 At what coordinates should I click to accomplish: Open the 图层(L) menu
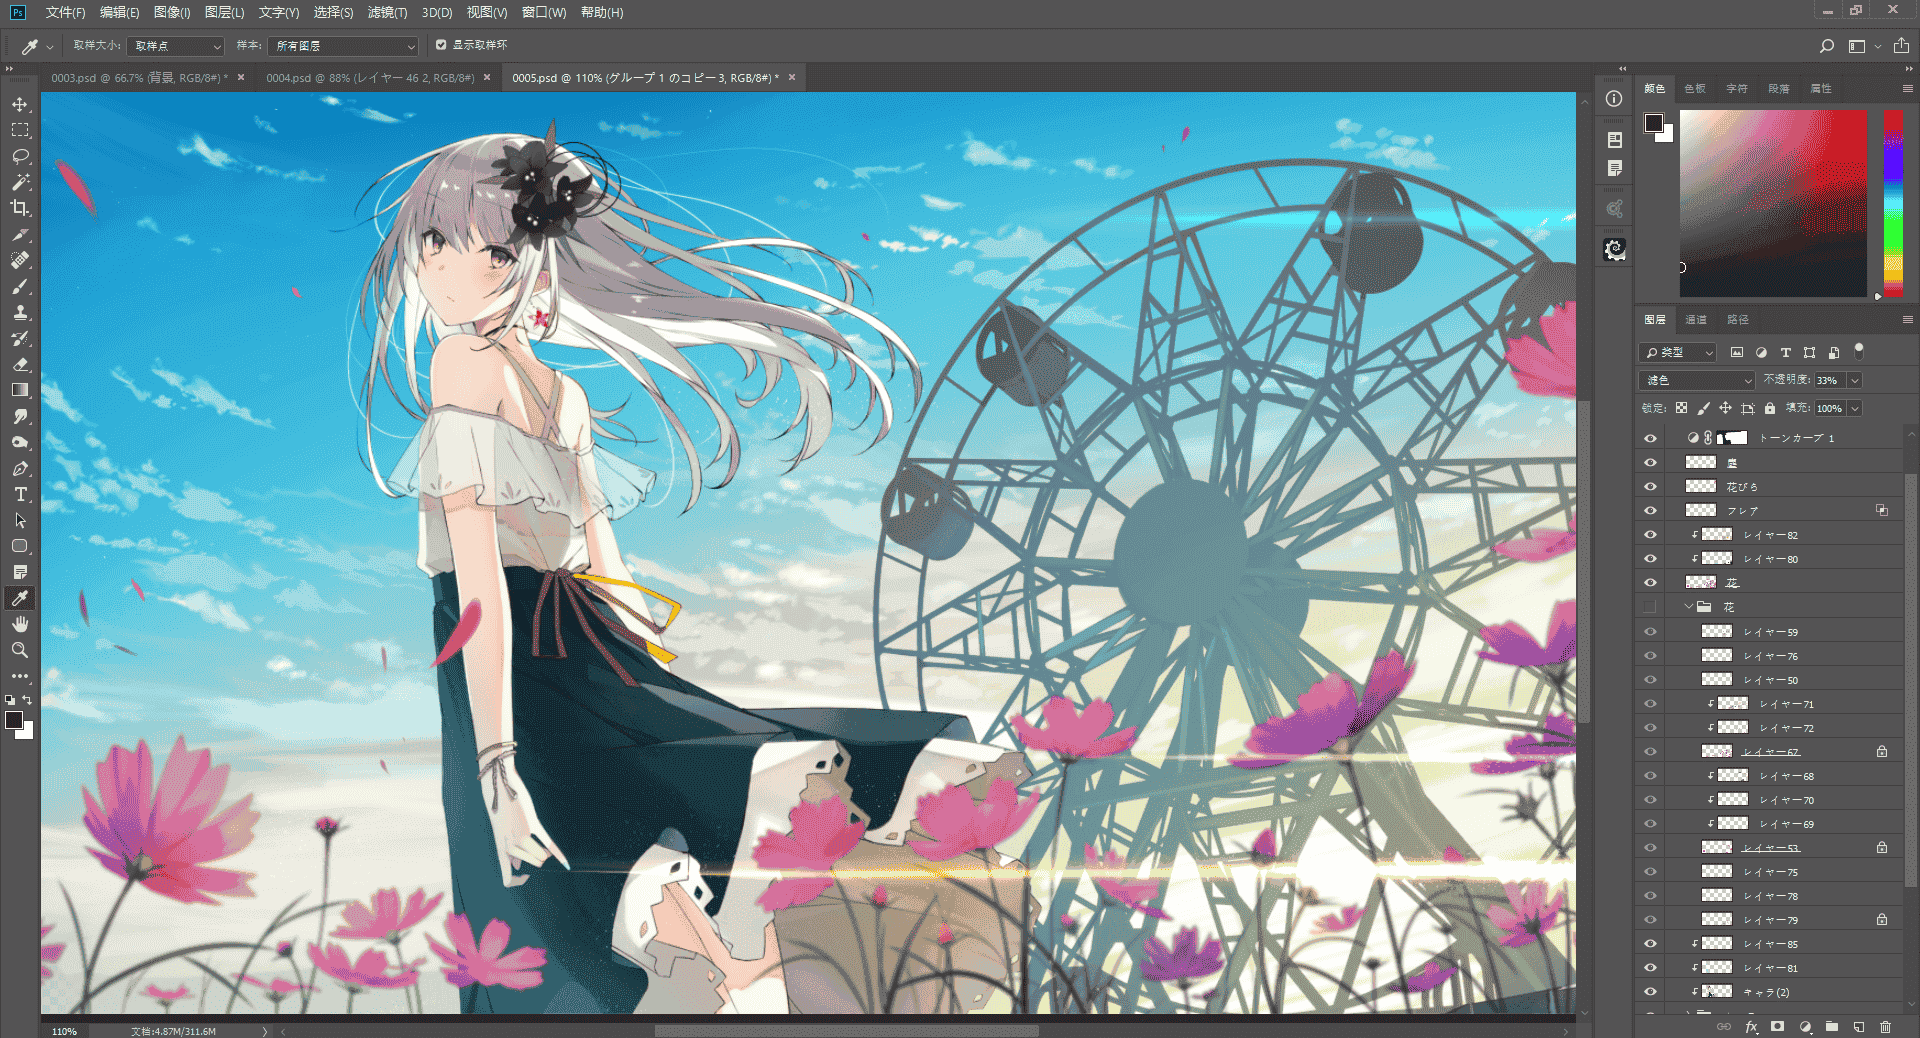coord(224,13)
